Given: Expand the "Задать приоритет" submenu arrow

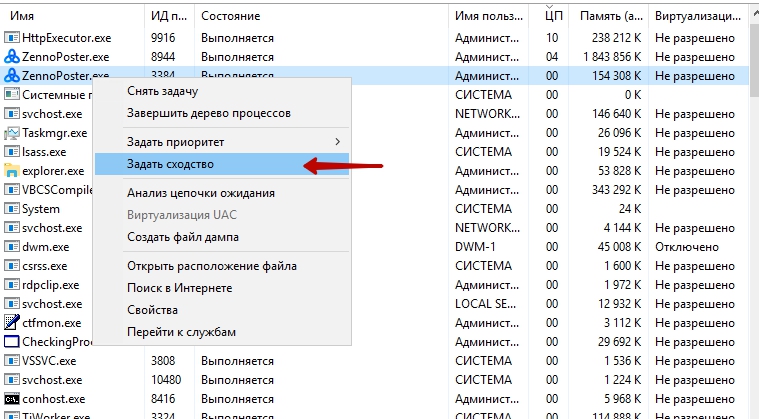Looking at the screenshot, I should pos(337,142).
